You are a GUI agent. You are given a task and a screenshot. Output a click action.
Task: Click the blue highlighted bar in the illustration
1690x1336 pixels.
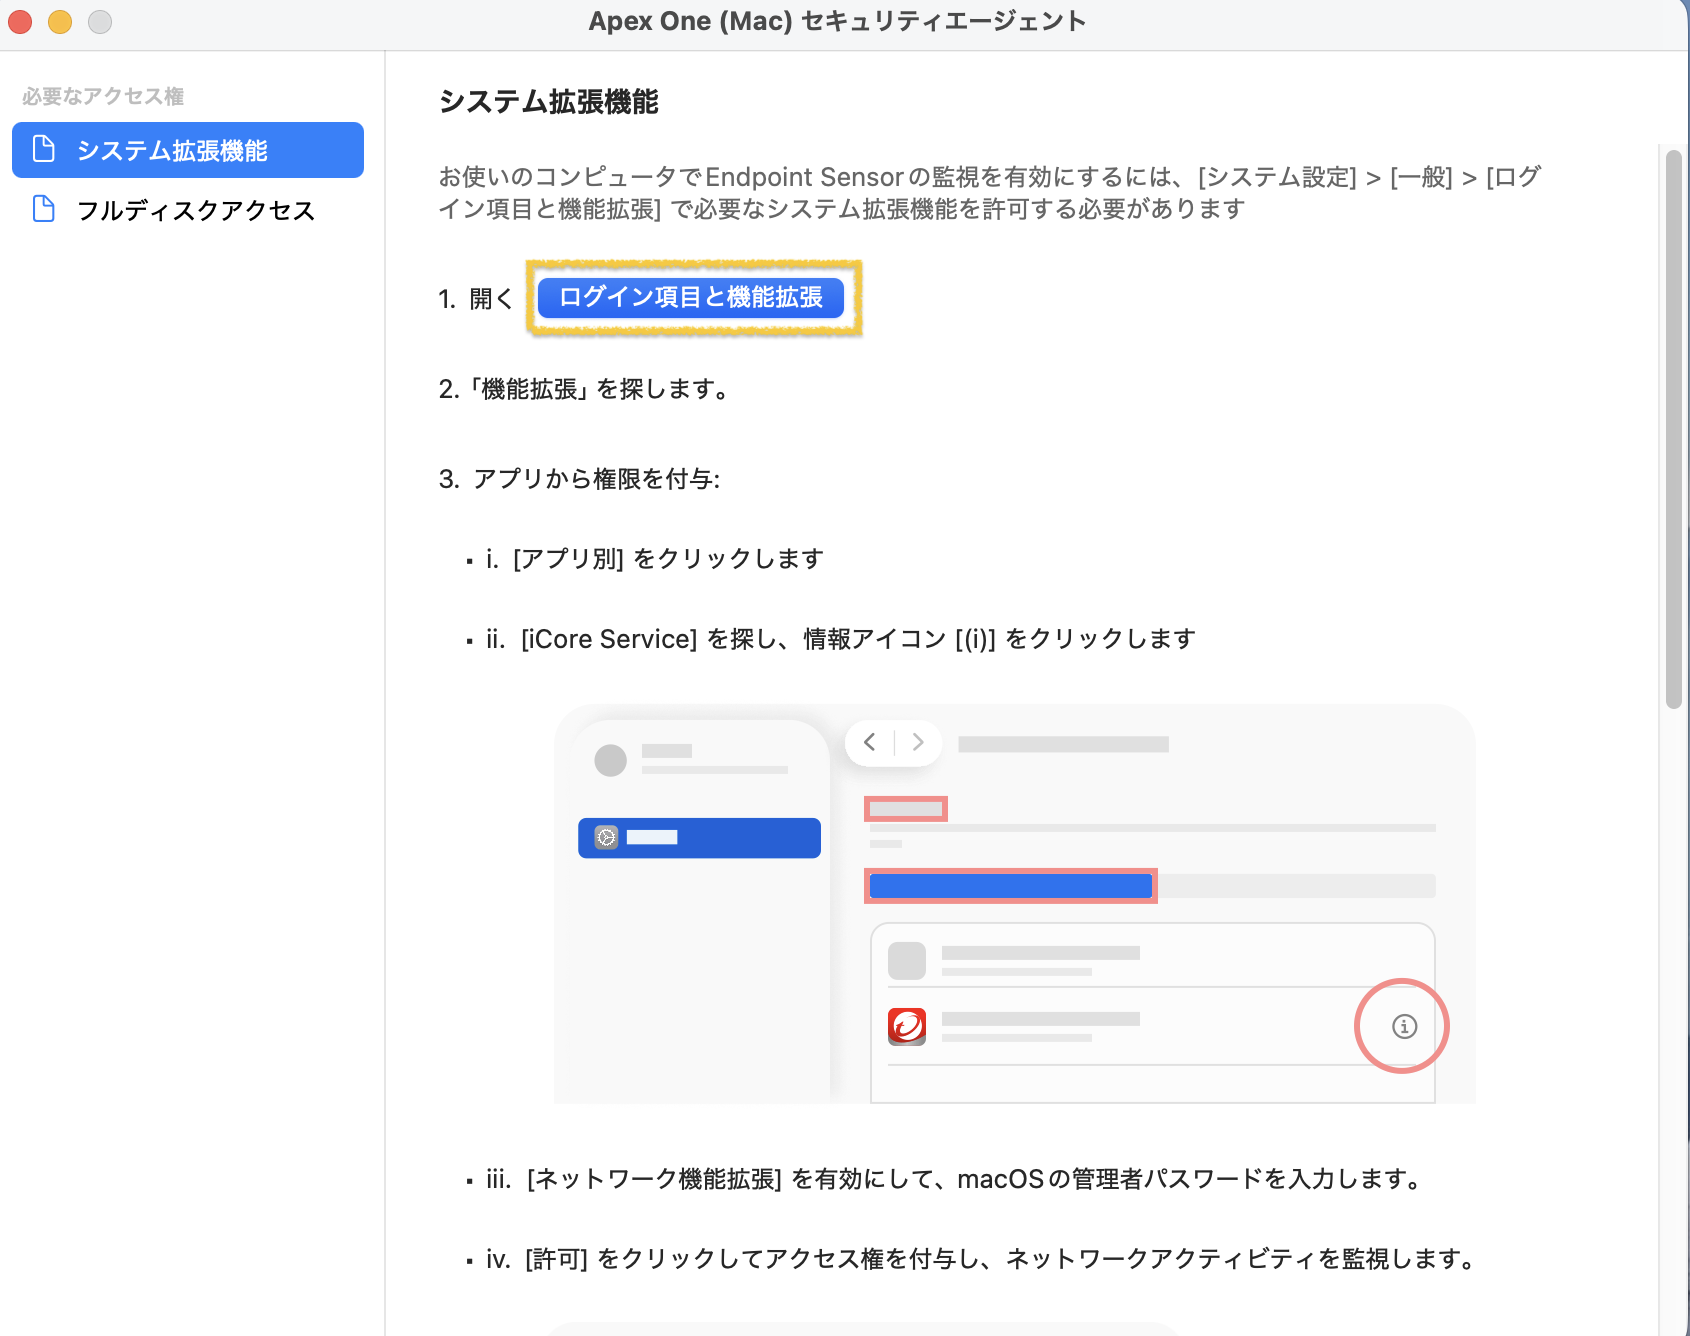[1010, 886]
